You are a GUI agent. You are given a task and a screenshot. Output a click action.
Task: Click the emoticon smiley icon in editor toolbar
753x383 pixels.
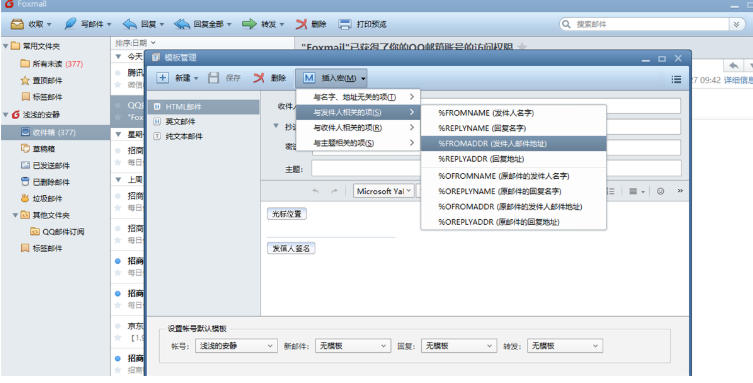[660, 191]
